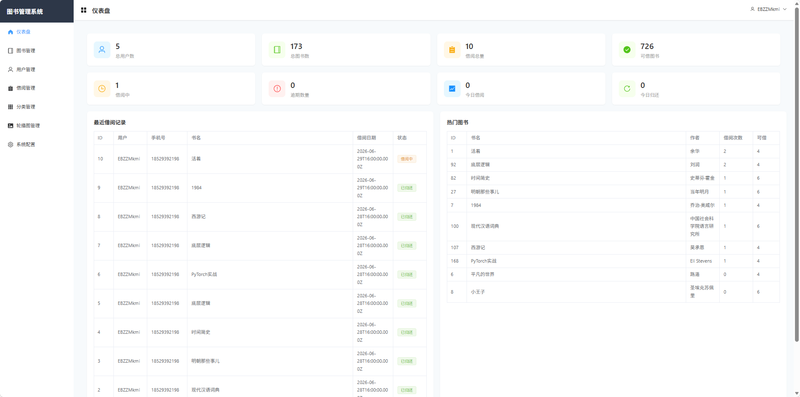Viewport: 800px width, 397px height.
Task: Click 明朝那些事儿 in the recent borrow records
Action: pos(205,361)
